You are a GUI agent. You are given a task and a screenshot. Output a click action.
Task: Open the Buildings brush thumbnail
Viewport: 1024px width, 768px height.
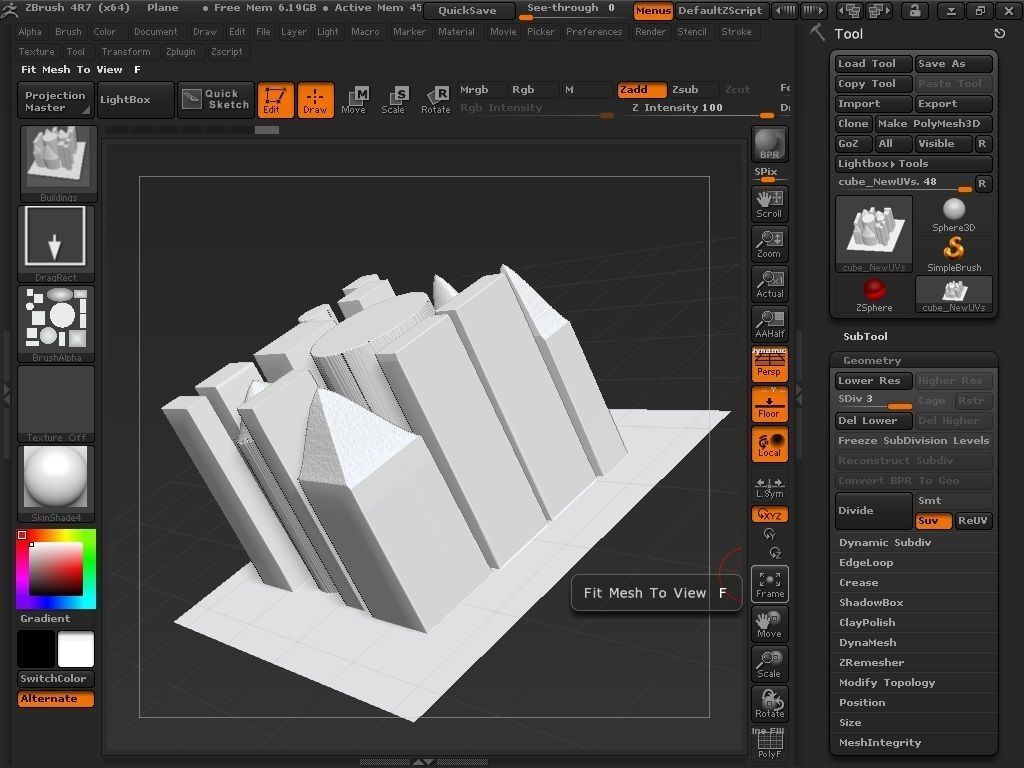(x=58, y=164)
